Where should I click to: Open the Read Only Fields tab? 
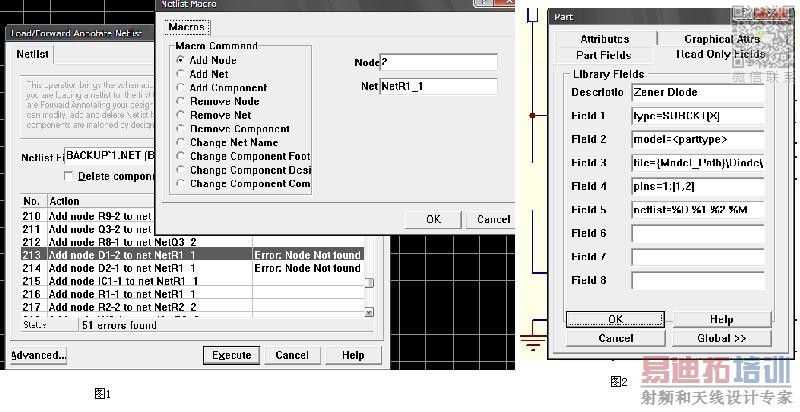tap(720, 54)
